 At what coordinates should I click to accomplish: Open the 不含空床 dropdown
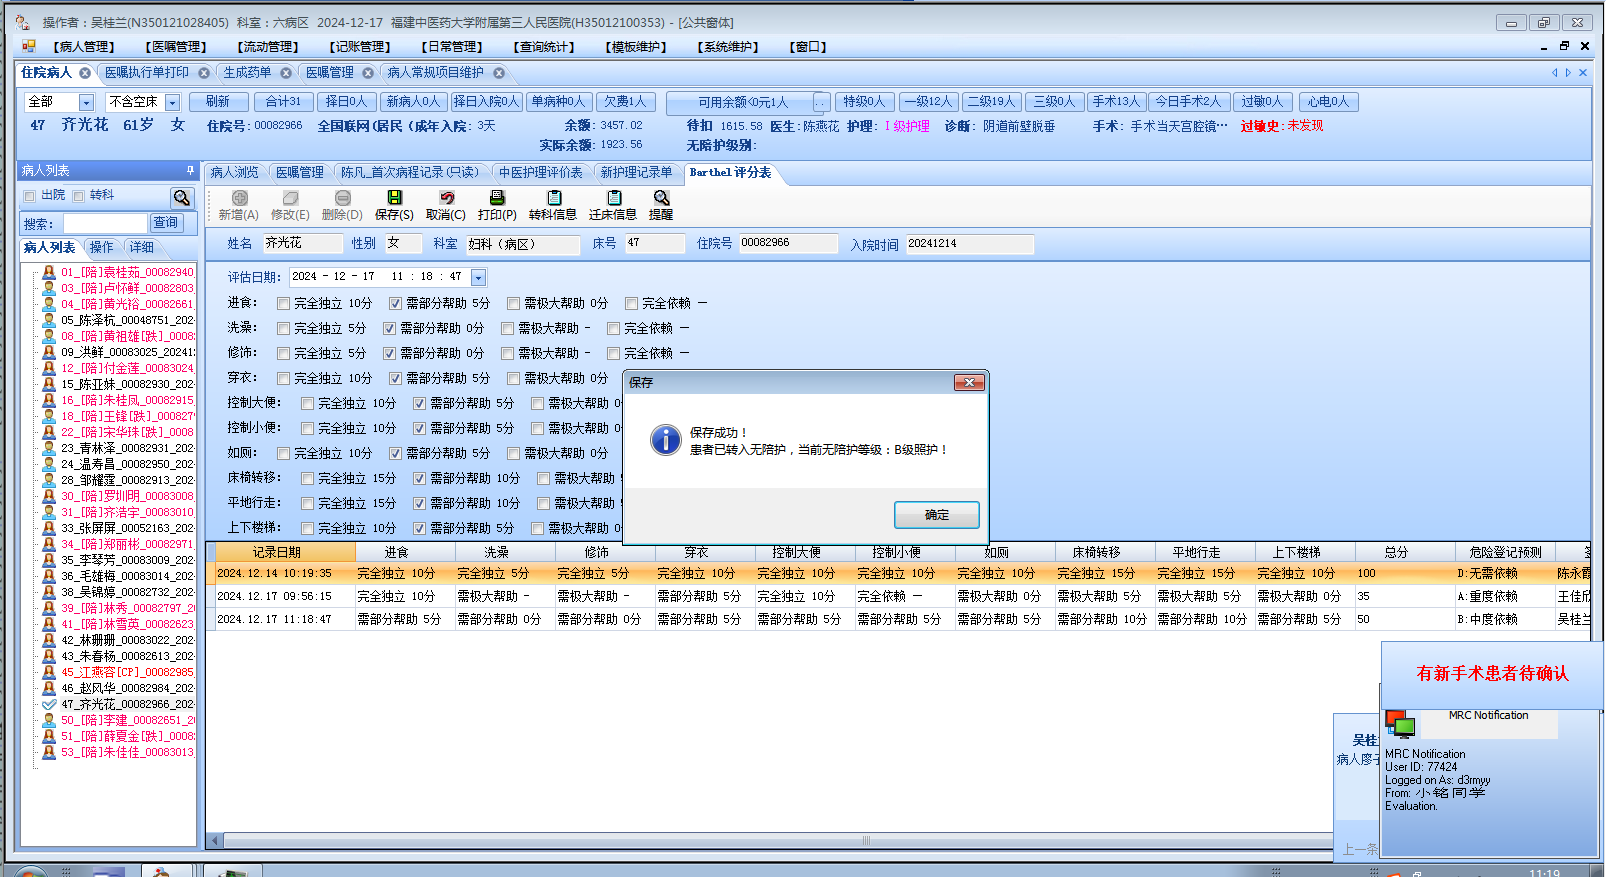(172, 102)
